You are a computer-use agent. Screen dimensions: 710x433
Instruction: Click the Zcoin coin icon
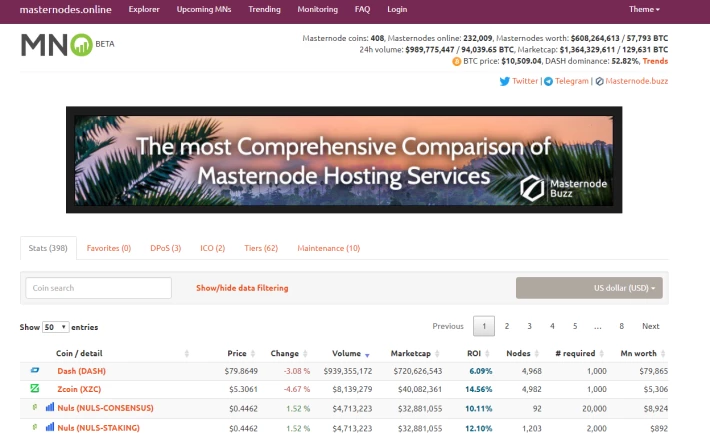(x=35, y=388)
